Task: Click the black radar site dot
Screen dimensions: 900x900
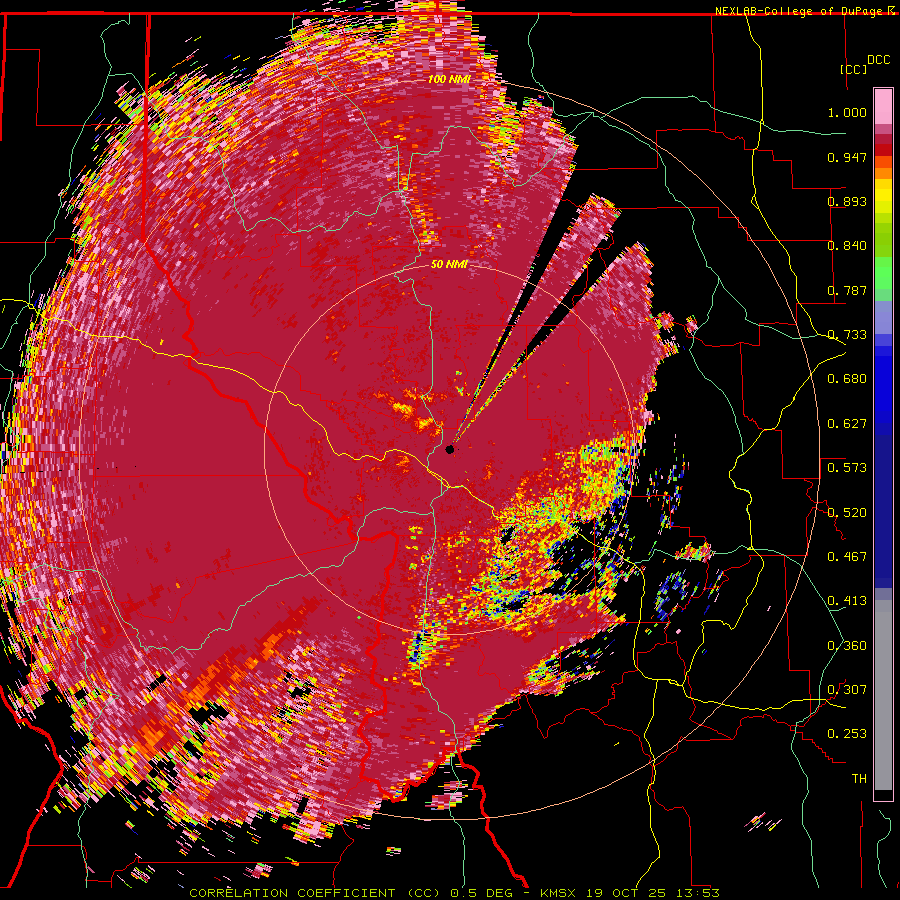Action: click(450, 449)
